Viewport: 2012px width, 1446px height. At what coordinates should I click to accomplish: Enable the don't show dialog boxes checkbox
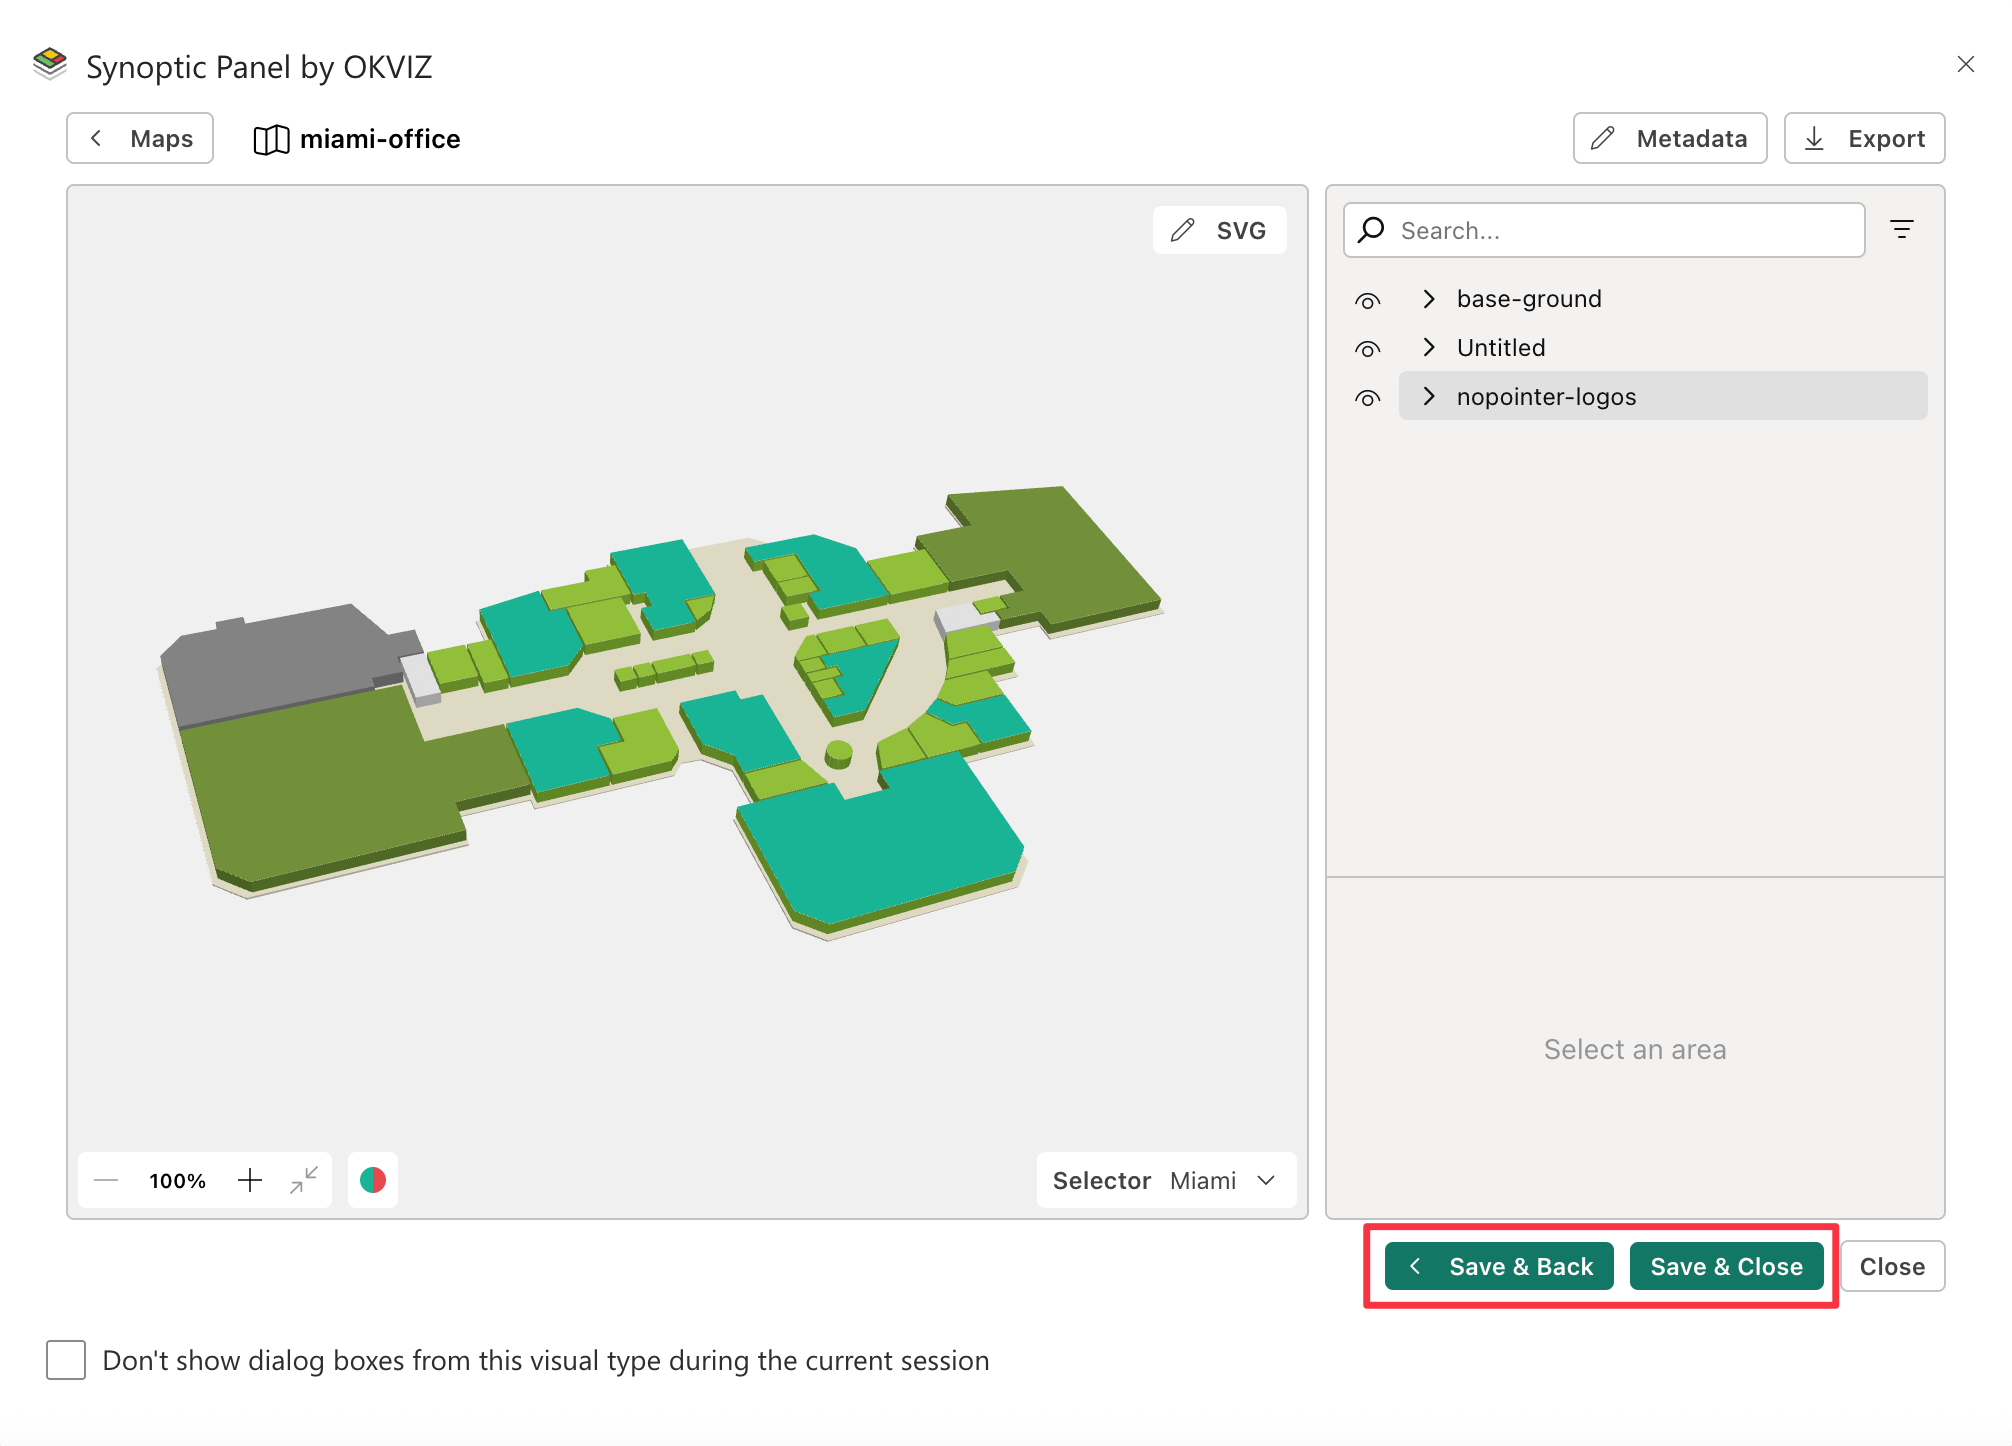pos(66,1360)
